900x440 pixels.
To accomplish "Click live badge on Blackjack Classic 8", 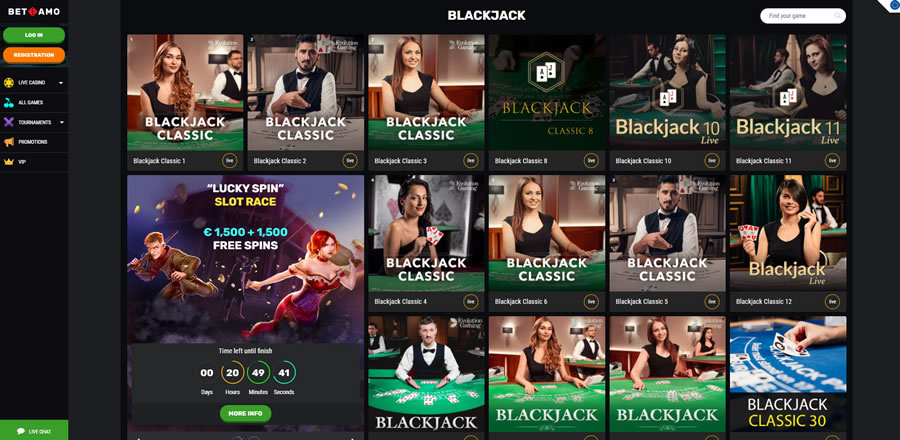I will 591,161.
